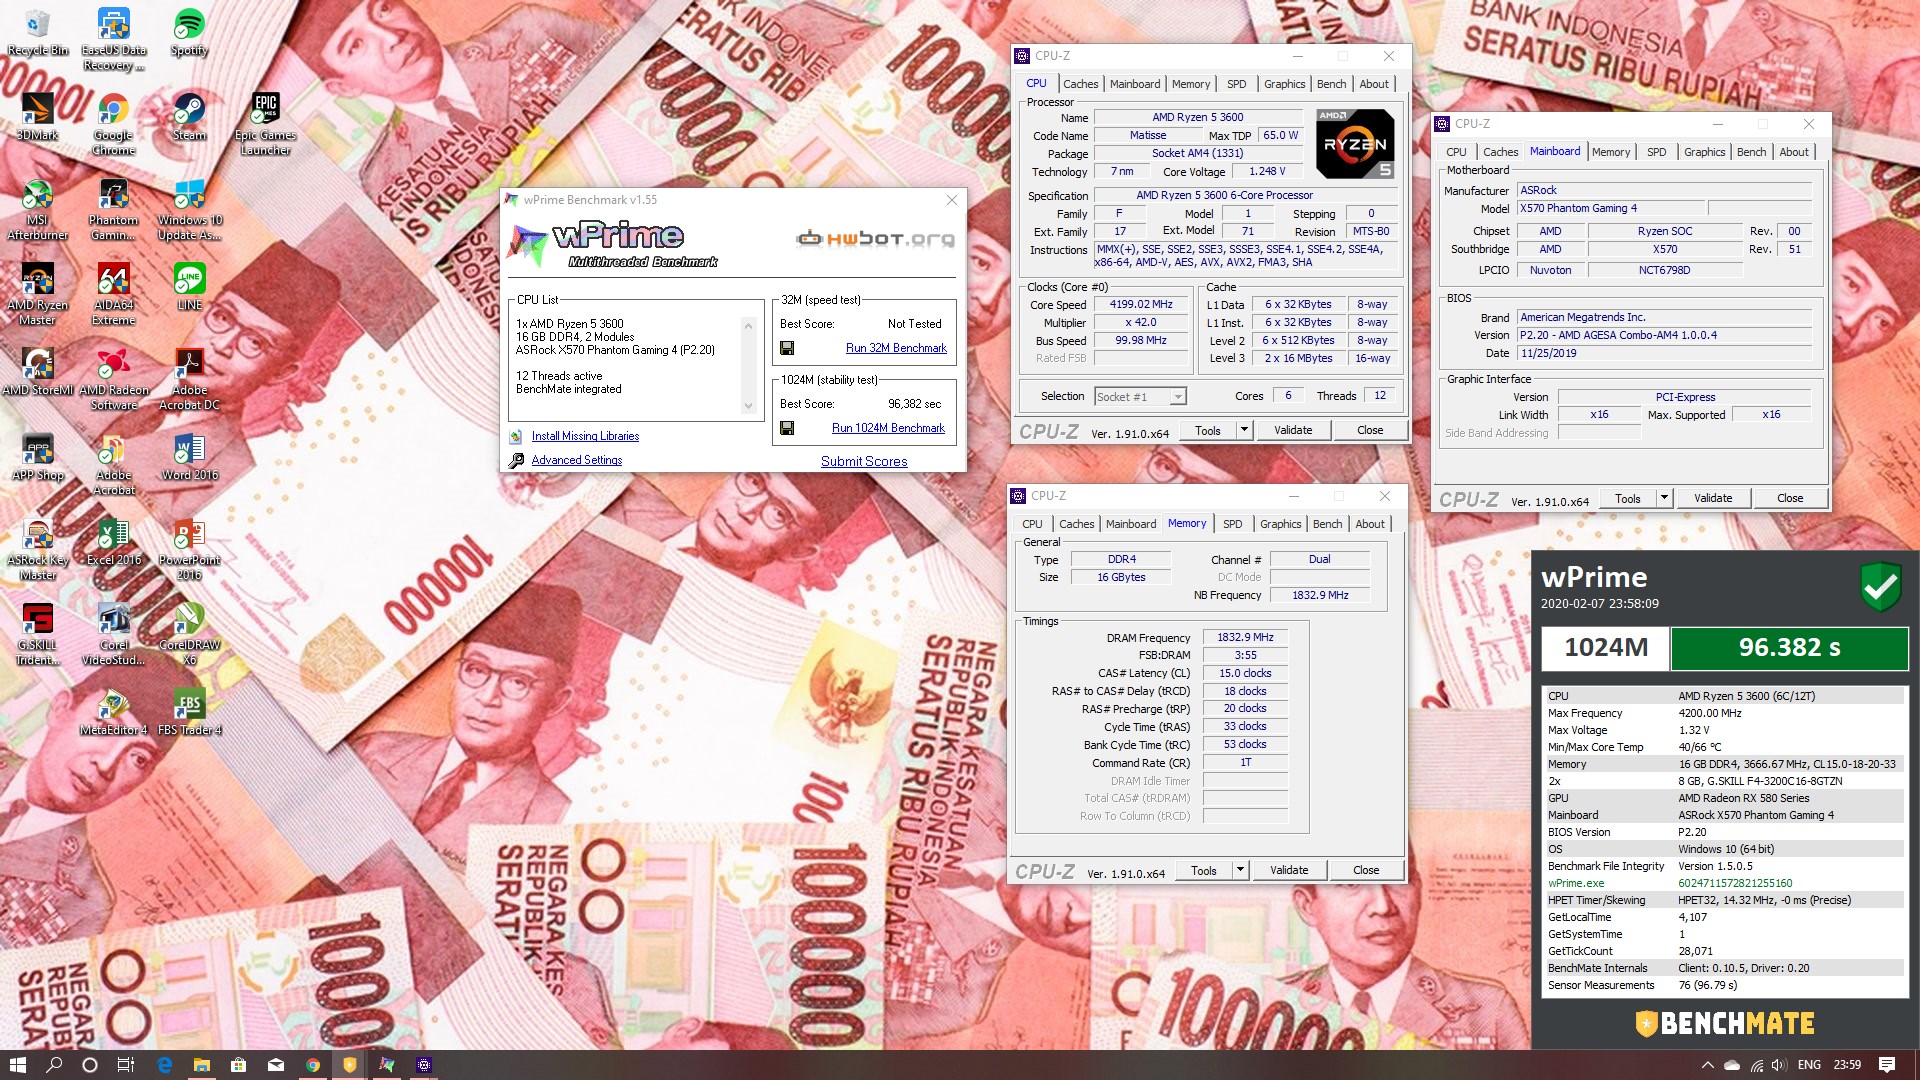Viewport: 1920px width, 1080px height.
Task: Click Validate in CPU-Z CPU window
Action: click(1292, 430)
